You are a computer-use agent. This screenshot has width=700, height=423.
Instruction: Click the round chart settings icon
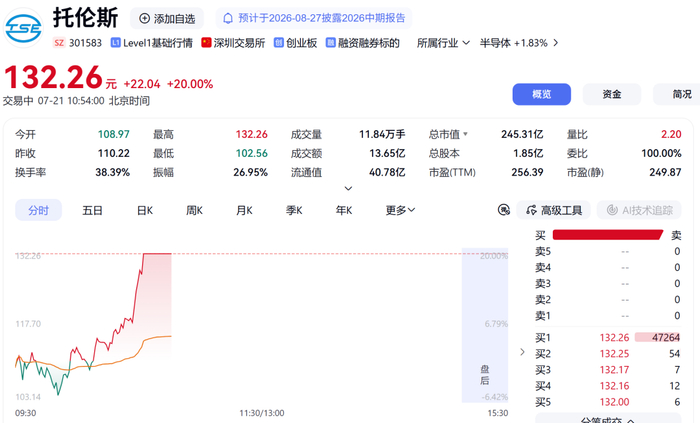pos(504,210)
